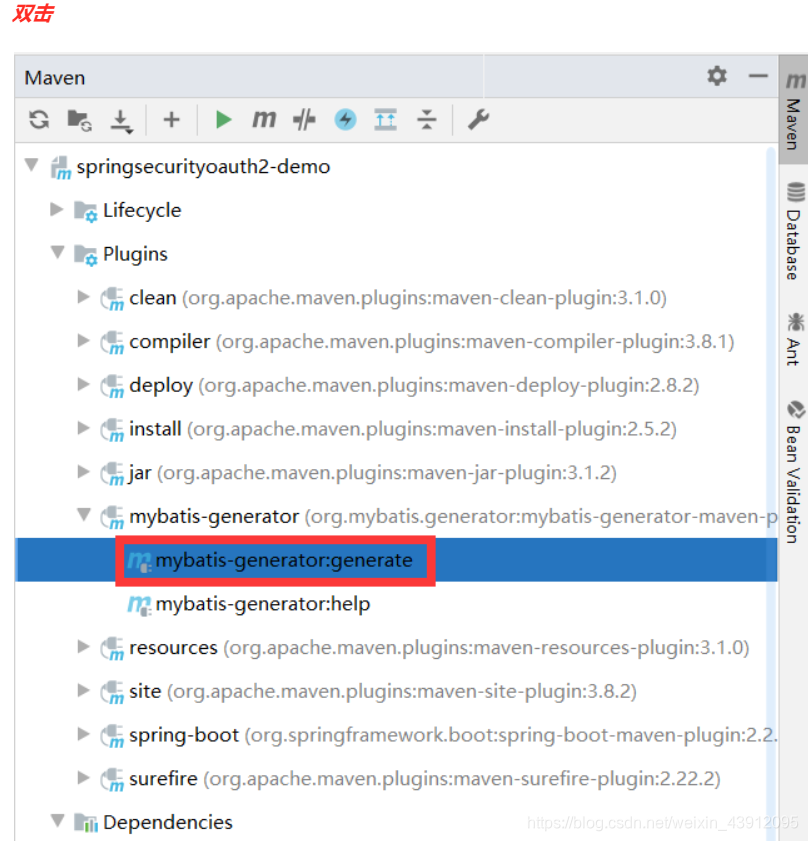
Task: Expand the compiler plugin node
Action: pyautogui.click(x=83, y=341)
